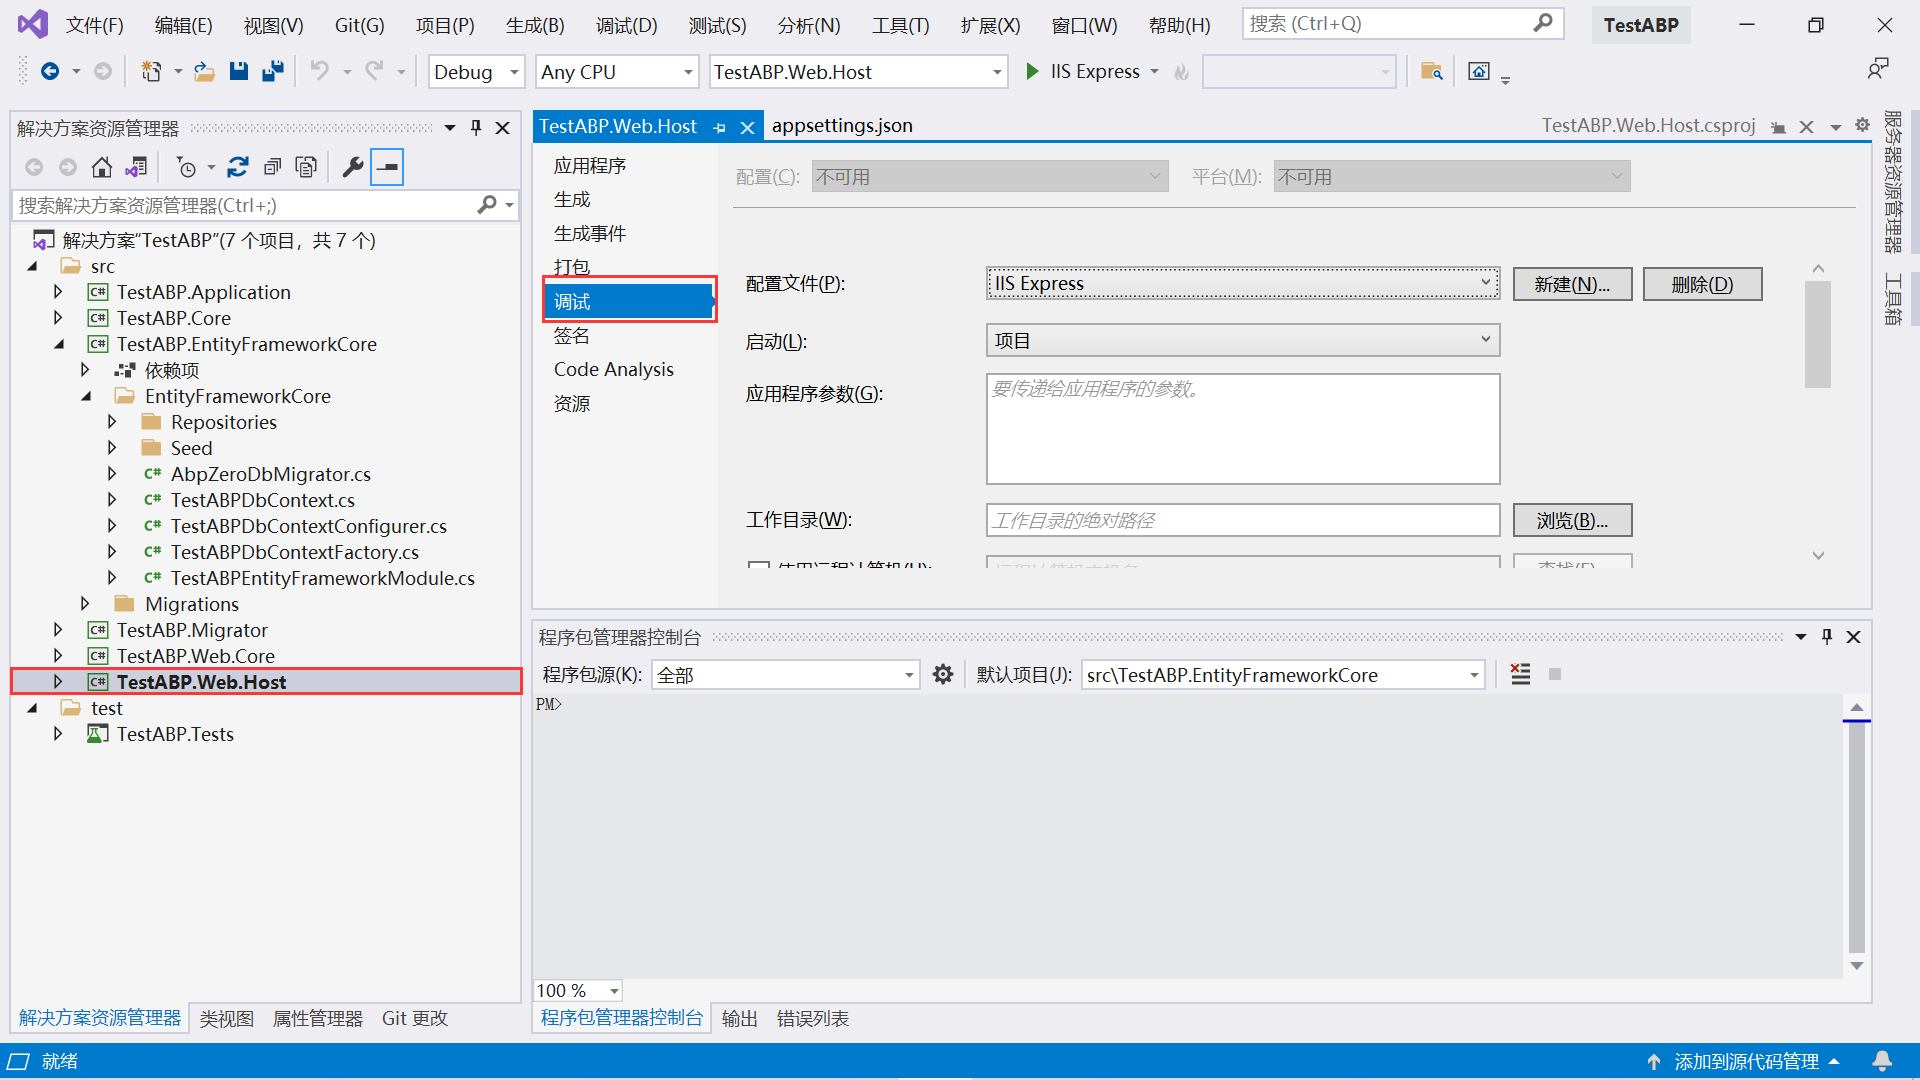Viewport: 1920px width, 1080px height.
Task: Click the 应用程序参数 text box
Action: tap(1242, 429)
